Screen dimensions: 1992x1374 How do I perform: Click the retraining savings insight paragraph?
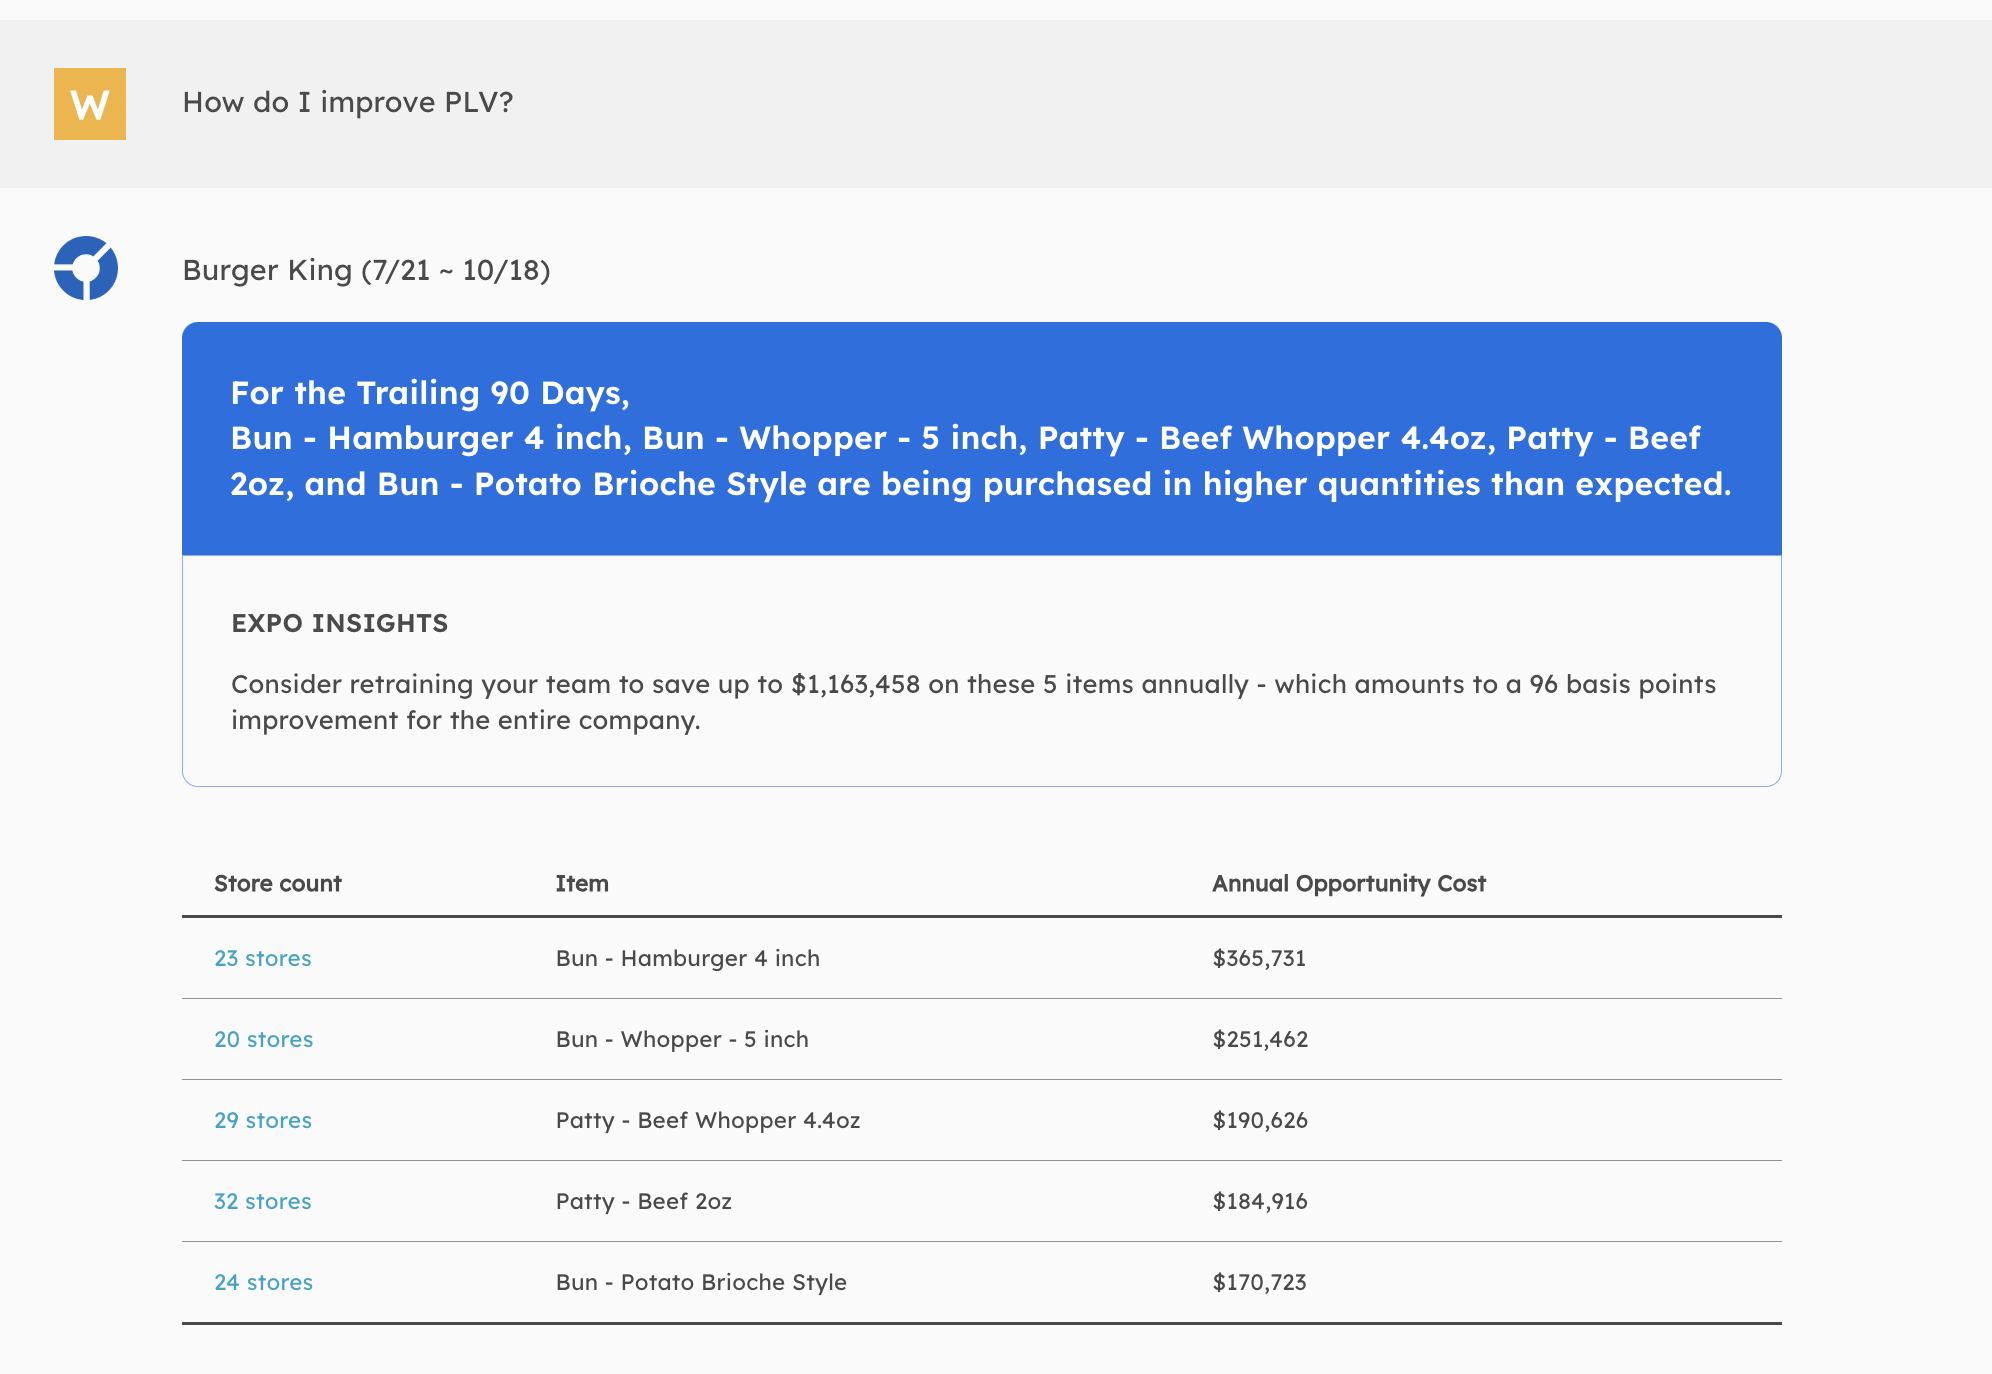pyautogui.click(x=974, y=702)
